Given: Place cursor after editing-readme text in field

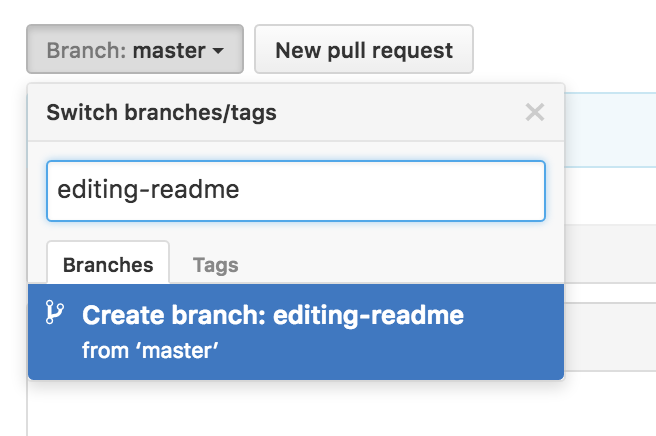Looking at the screenshot, I should coord(241,190).
